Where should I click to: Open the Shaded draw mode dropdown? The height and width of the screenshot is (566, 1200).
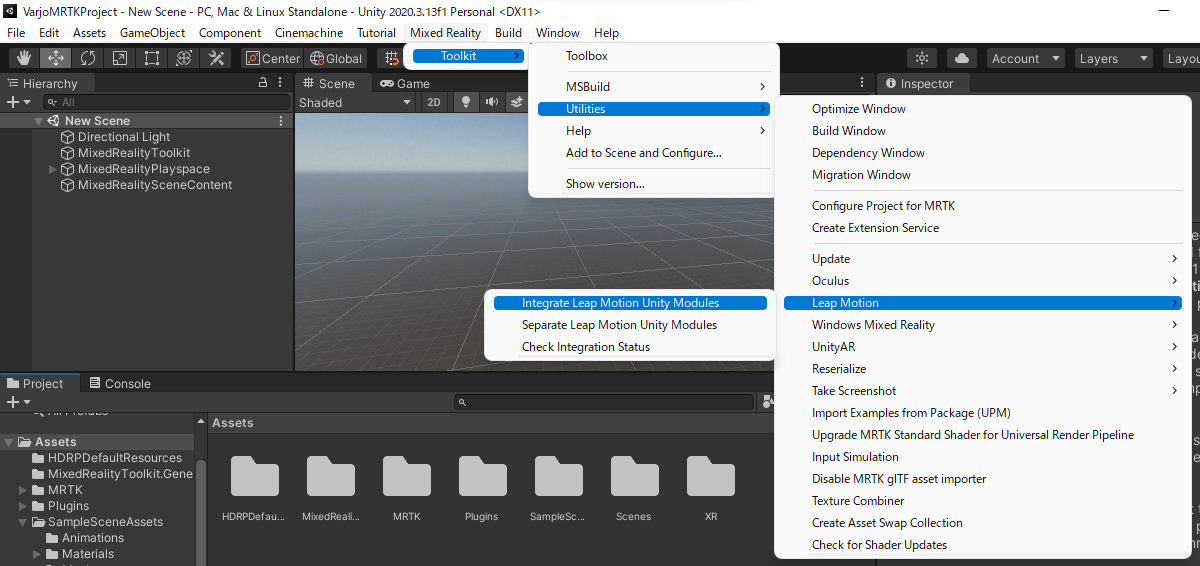[356, 102]
